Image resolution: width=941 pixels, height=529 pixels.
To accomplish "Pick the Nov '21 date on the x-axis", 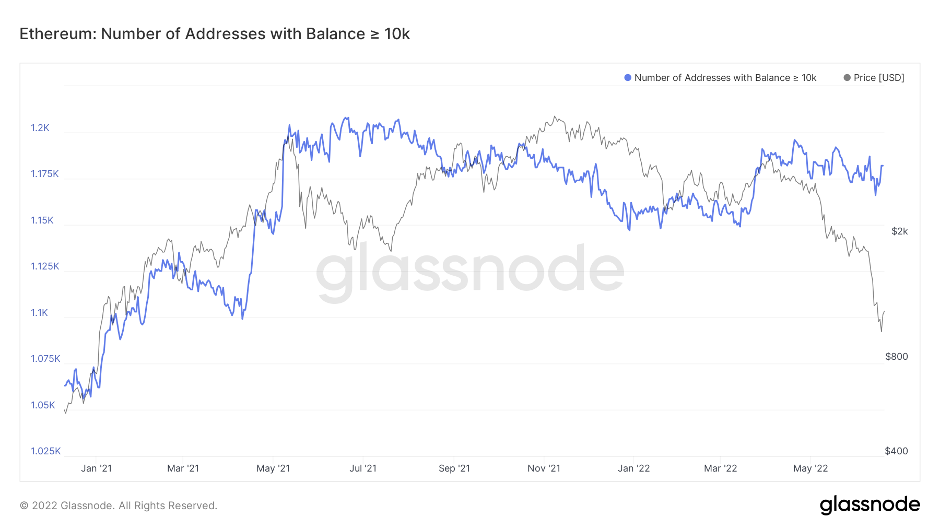I will [544, 467].
